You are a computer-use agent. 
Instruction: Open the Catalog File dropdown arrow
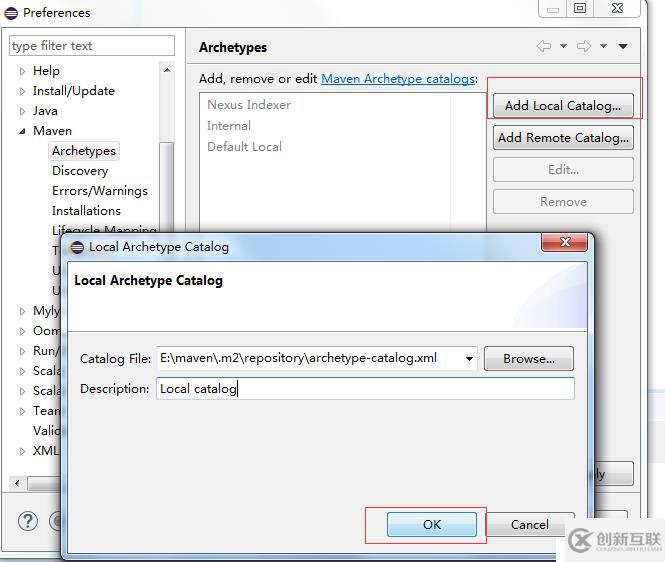(x=469, y=359)
